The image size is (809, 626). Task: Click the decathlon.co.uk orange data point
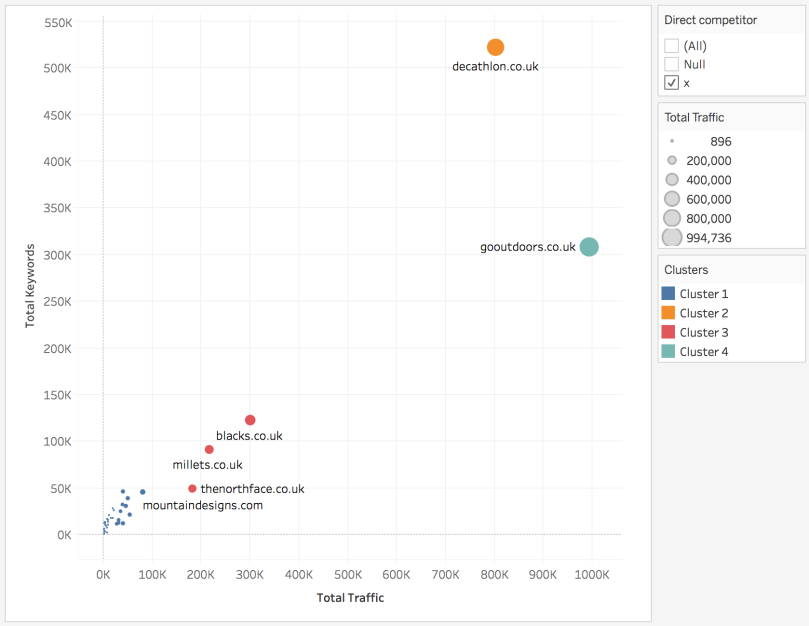click(495, 47)
